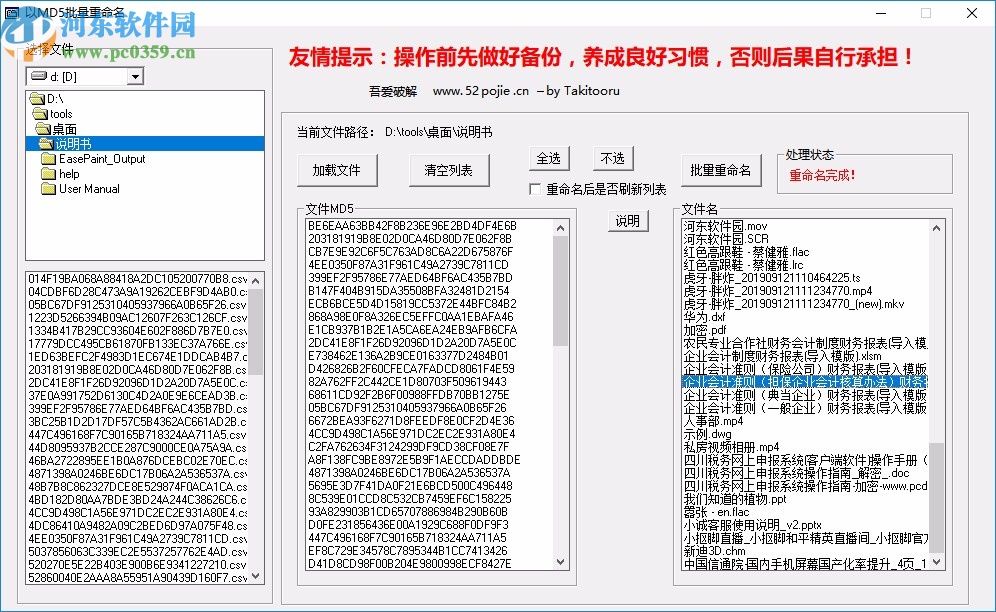Click the 桌面 folder icon in the tree
This screenshot has width=996, height=612.
pos(43,127)
